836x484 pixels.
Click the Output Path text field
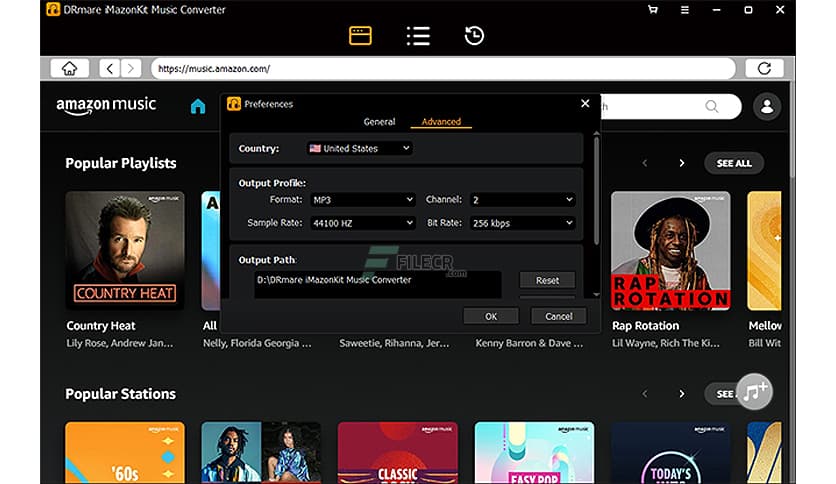coord(378,284)
